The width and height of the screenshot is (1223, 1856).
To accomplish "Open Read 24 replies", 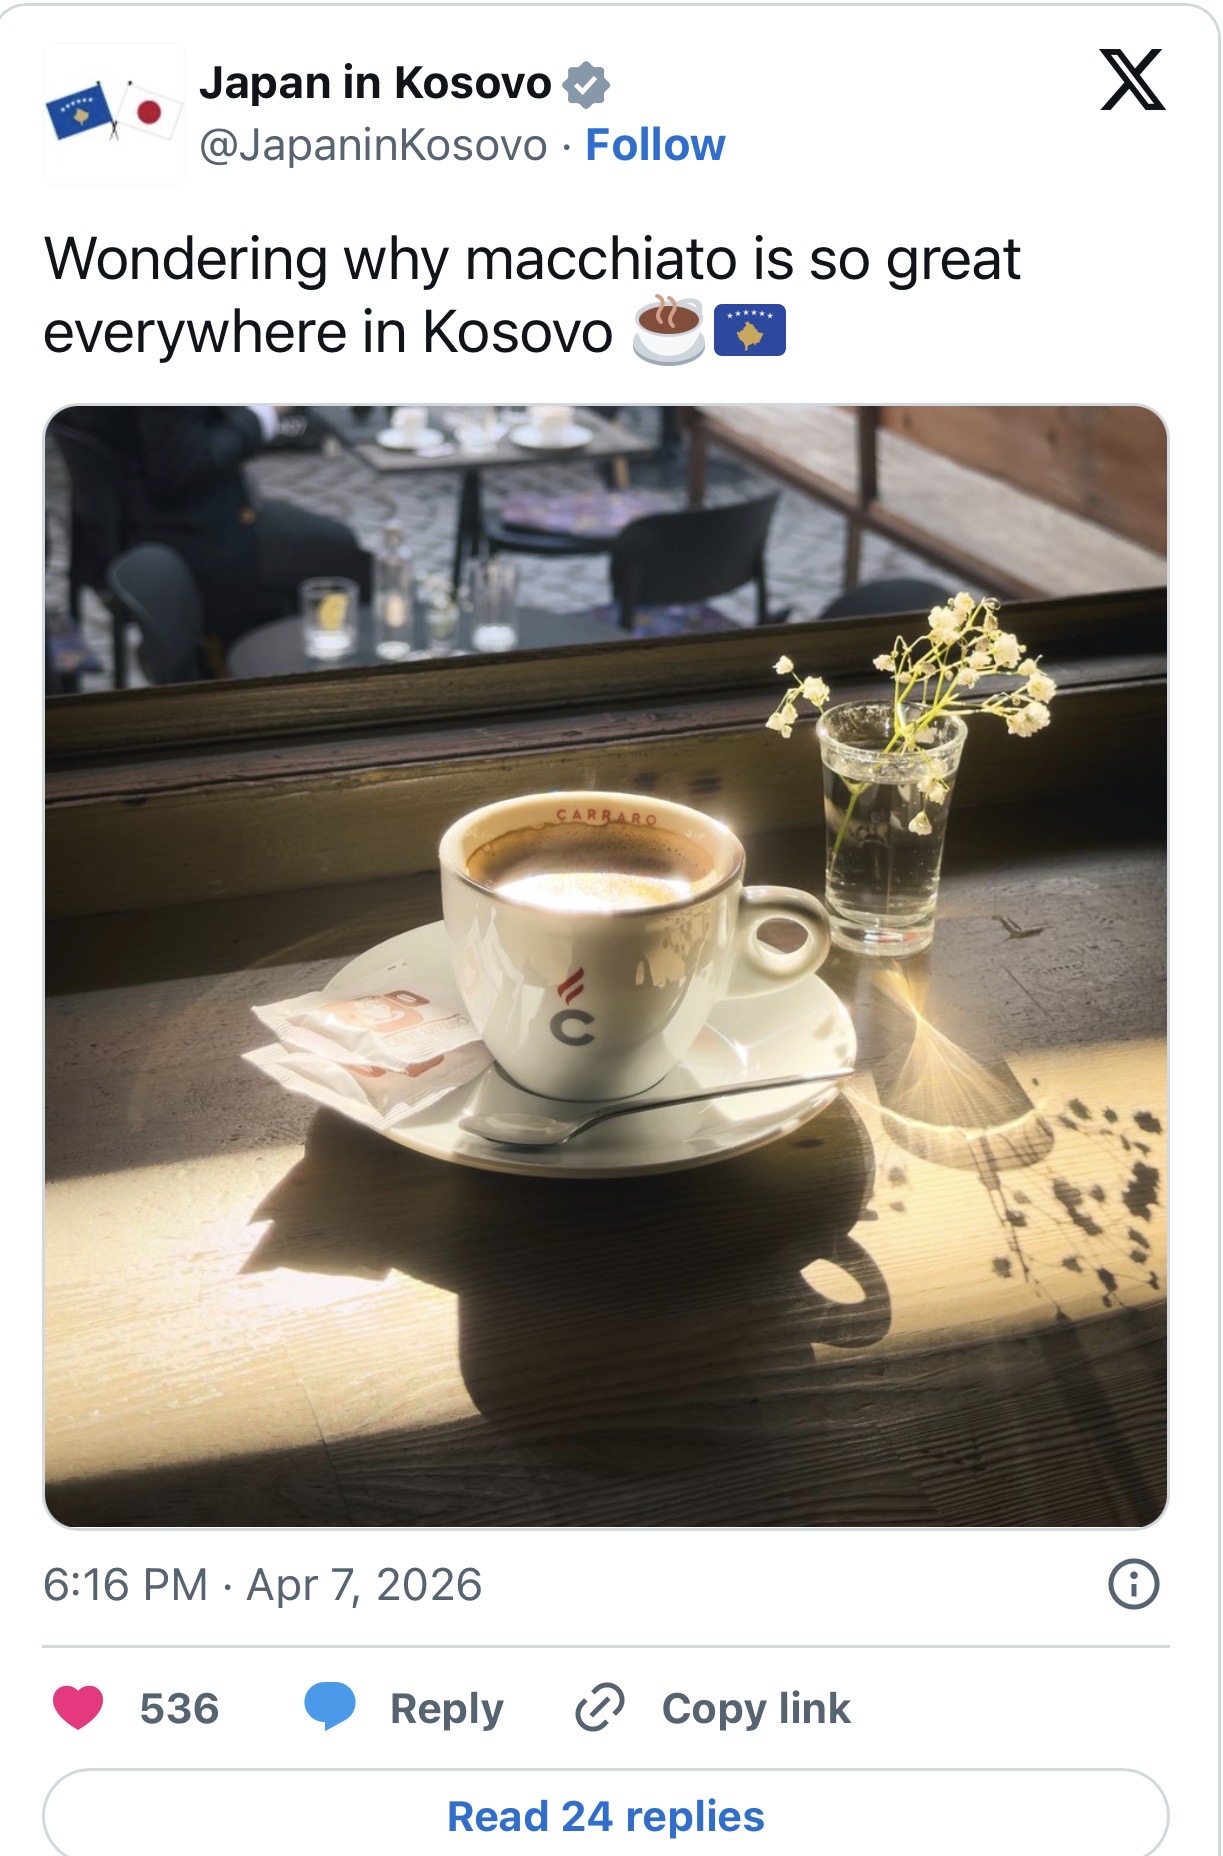I will tap(606, 1816).
